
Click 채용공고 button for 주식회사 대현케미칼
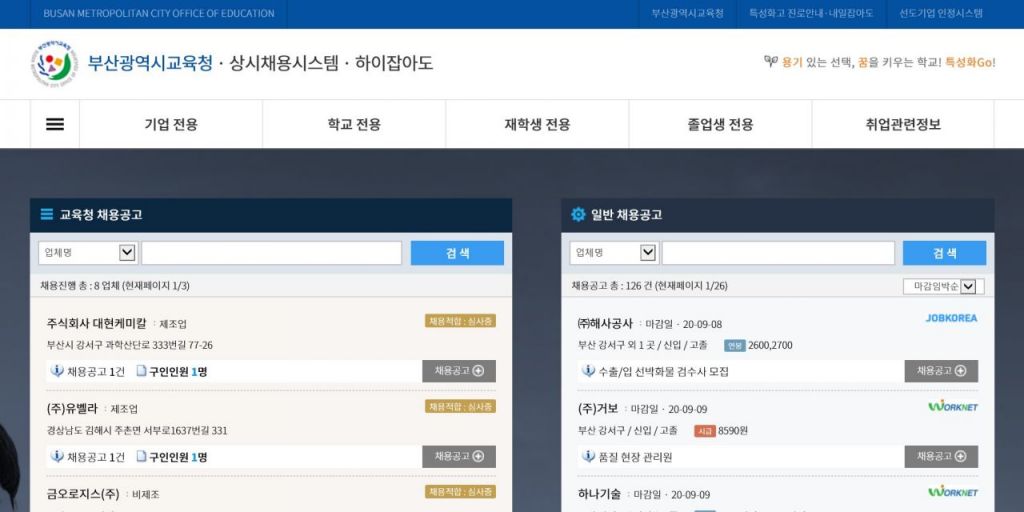click(x=459, y=371)
